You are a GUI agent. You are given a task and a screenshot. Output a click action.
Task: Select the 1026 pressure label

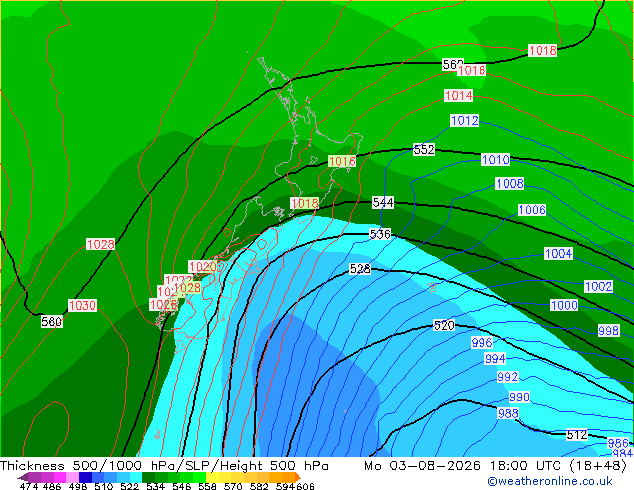click(163, 304)
